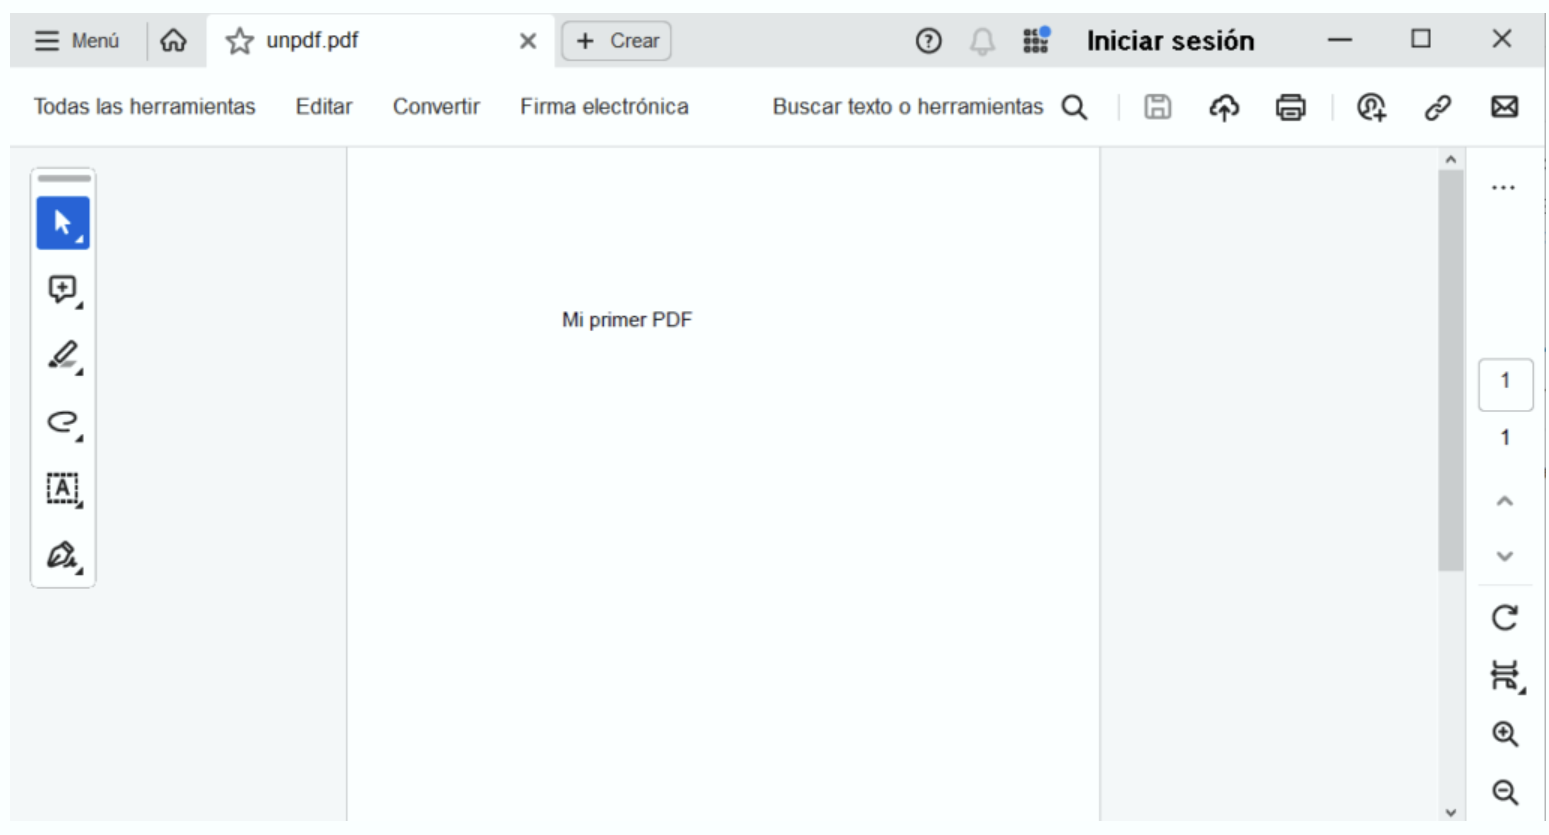Open the Editar menu
Viewport: 1549px width, 835px height.
coord(323,107)
